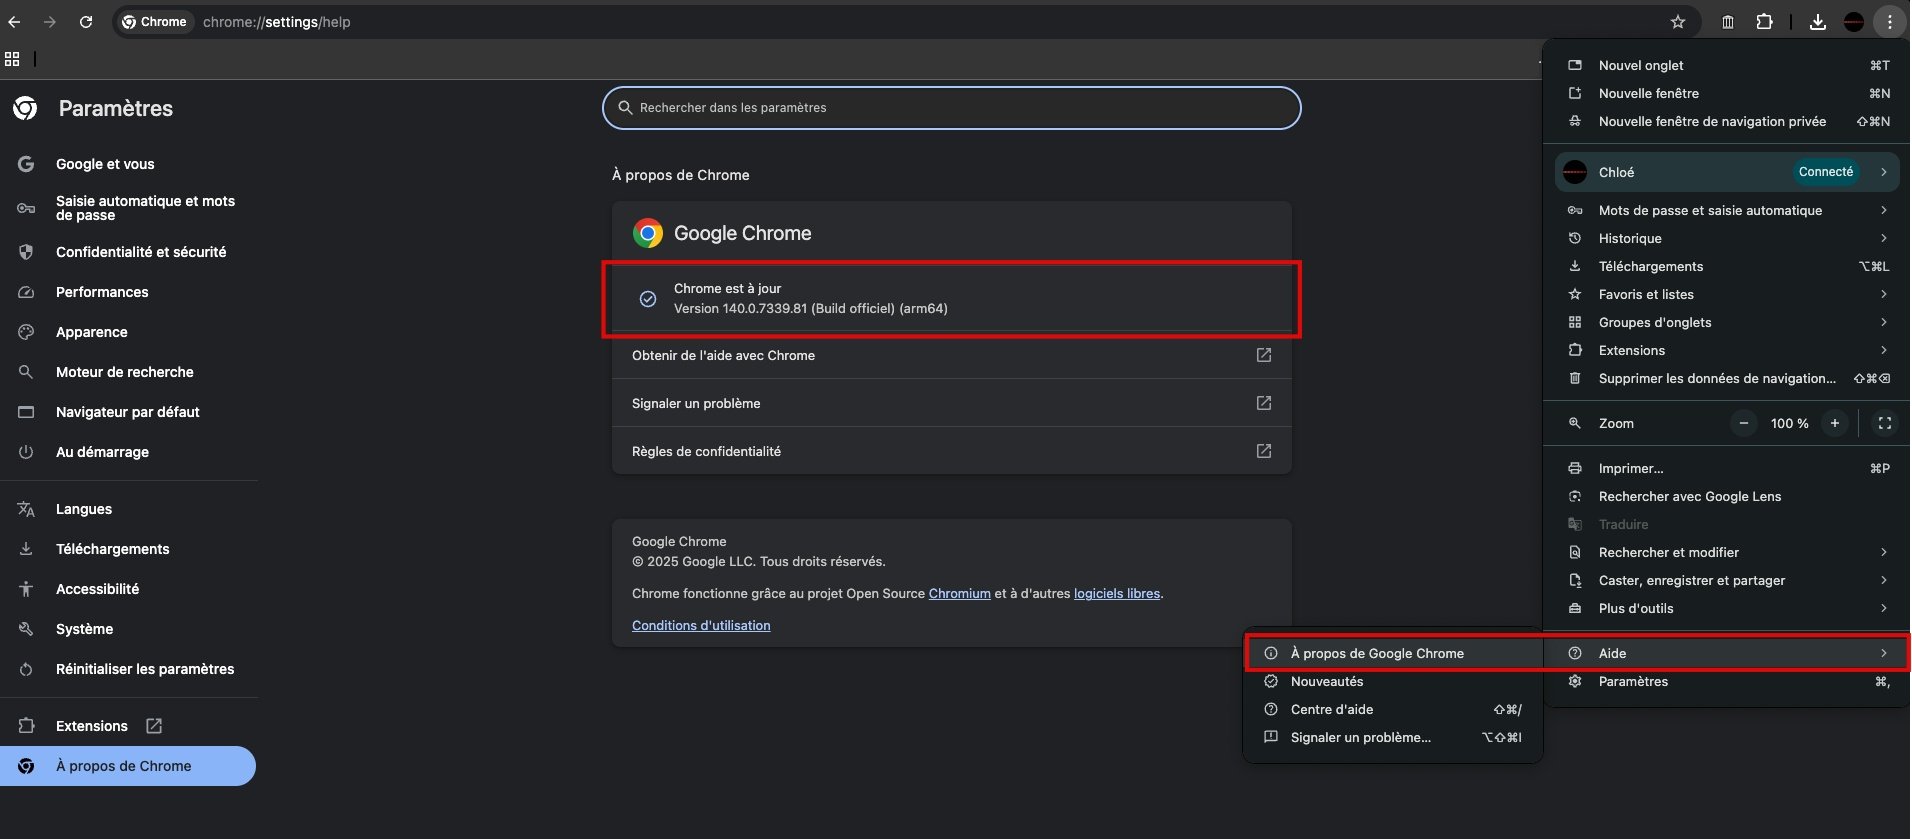Image resolution: width=1912 pixels, height=839 pixels.
Task: Click the profile avatar in the toolbar
Action: tap(1854, 22)
